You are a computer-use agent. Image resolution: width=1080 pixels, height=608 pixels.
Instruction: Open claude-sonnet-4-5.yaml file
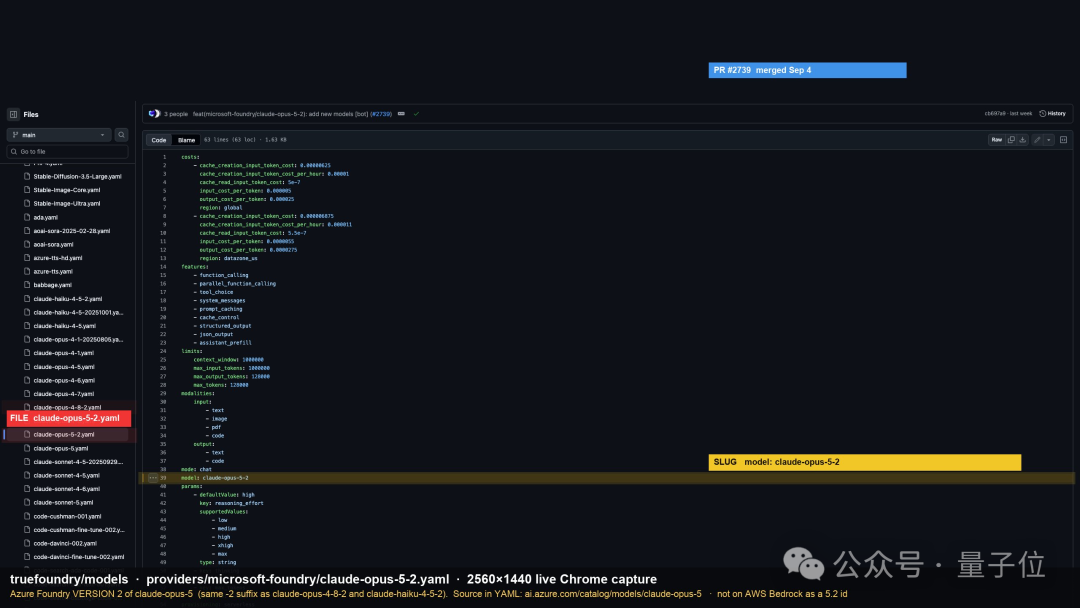[x=66, y=476]
